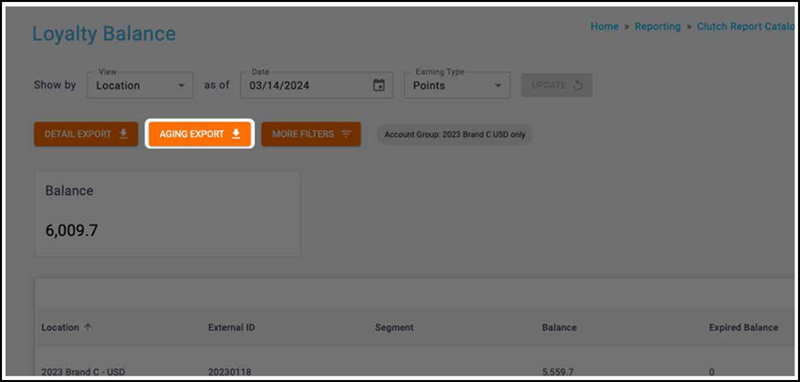Open the calendar picker icon in the Date field
Screen dimensions: 800x382
(x=379, y=85)
